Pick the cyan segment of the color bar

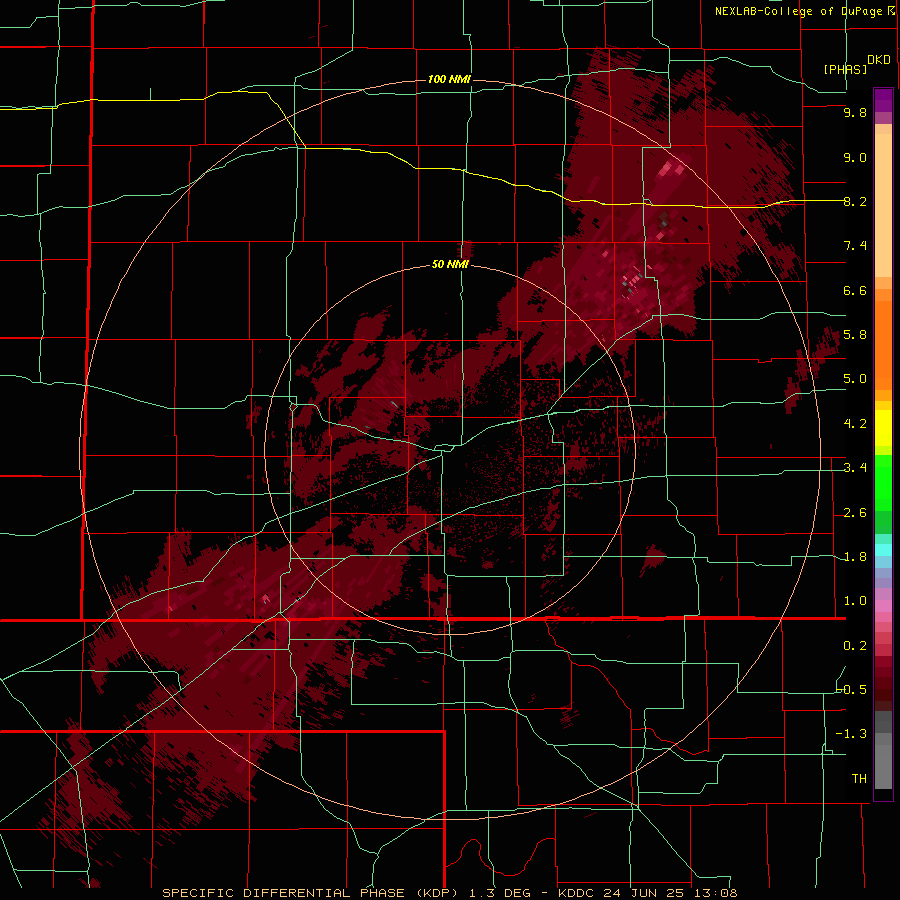click(883, 550)
